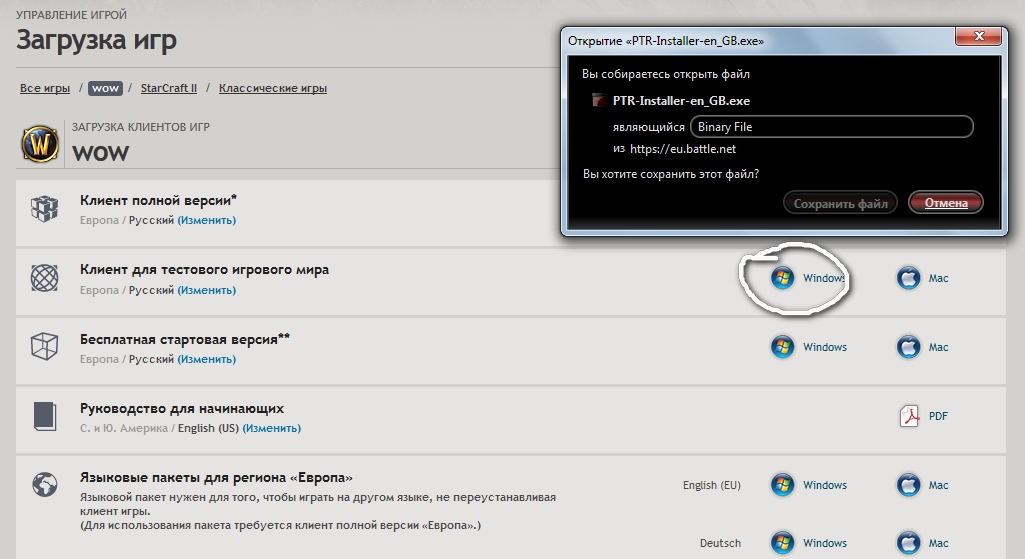Download test realm client Windows link text
Image resolution: width=1025 pixels, height=559 pixels.
tap(824, 278)
